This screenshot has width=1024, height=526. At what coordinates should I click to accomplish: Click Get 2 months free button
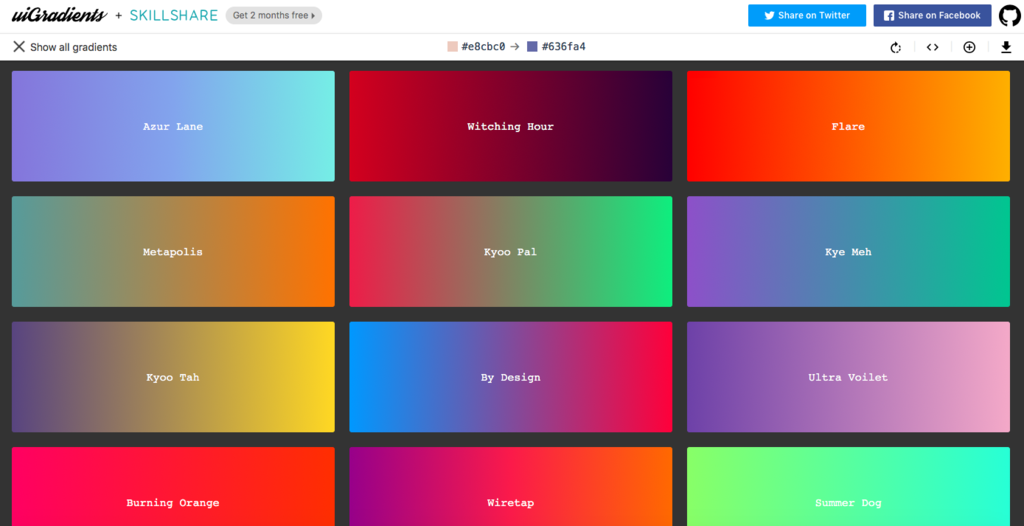[274, 16]
